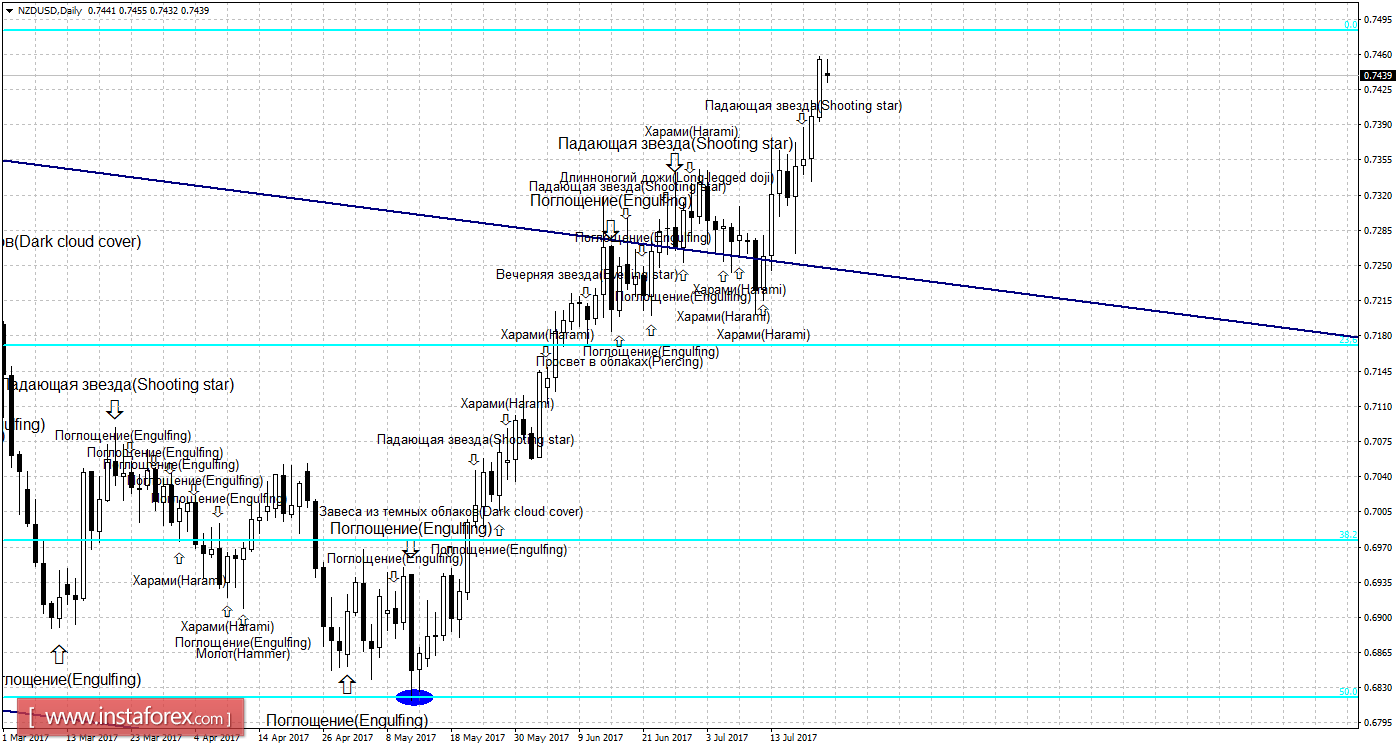
Task: Click the 0.7145 price axis label
Action: click(1377, 371)
